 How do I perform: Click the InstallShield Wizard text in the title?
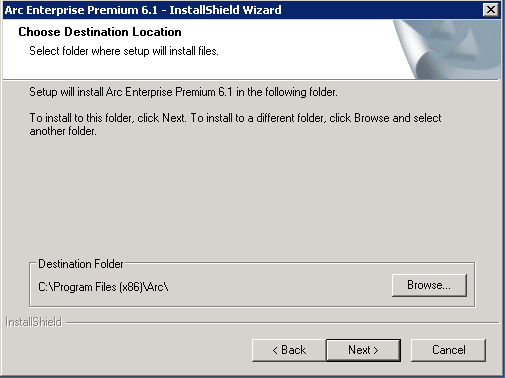point(225,10)
